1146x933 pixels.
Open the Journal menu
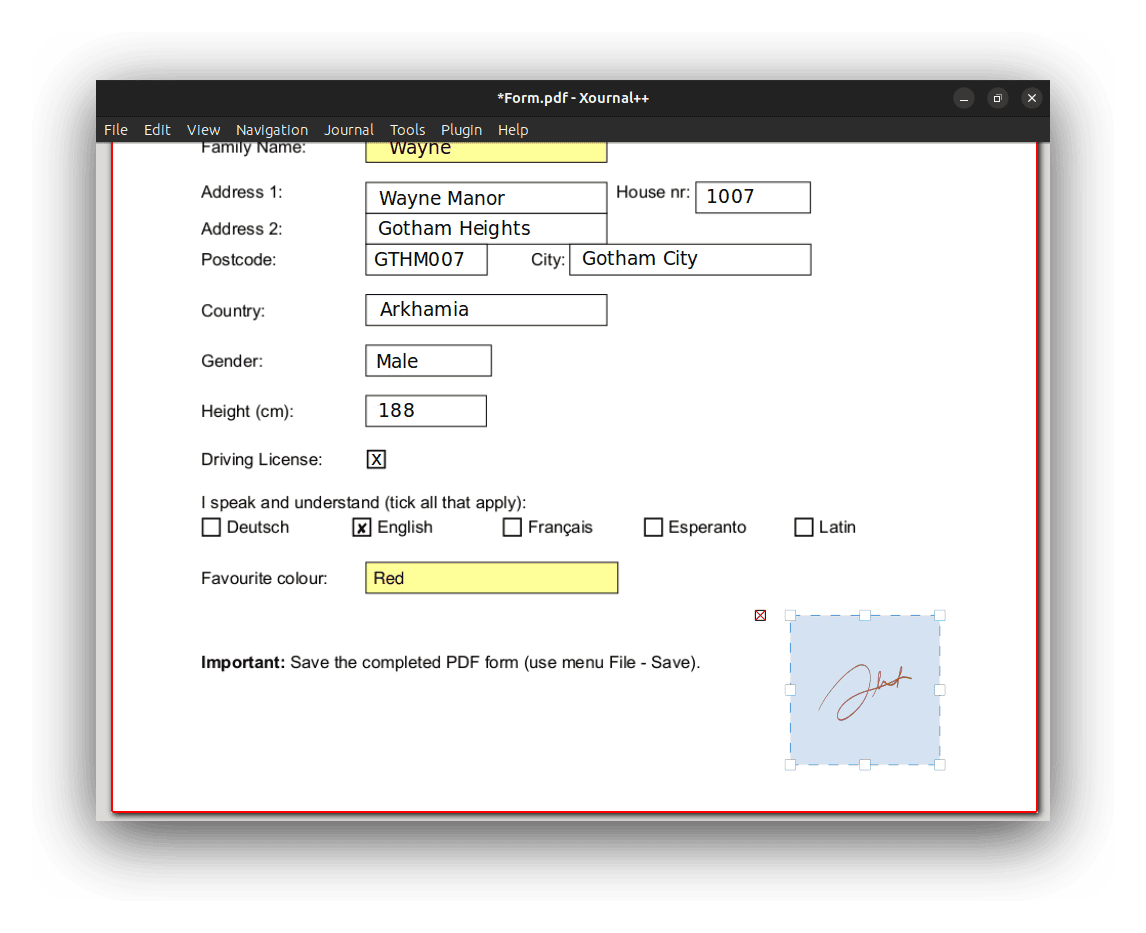[x=349, y=130]
